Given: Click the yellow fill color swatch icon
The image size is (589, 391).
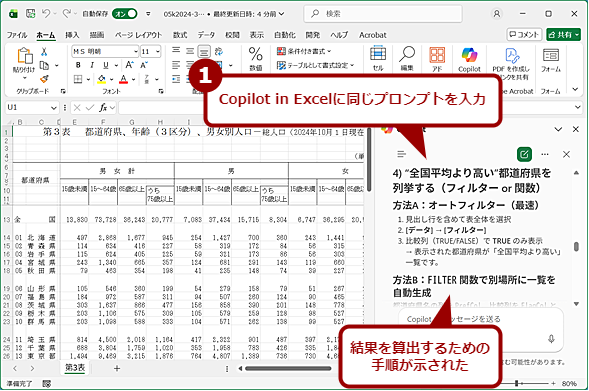Looking at the screenshot, I should click(x=101, y=79).
